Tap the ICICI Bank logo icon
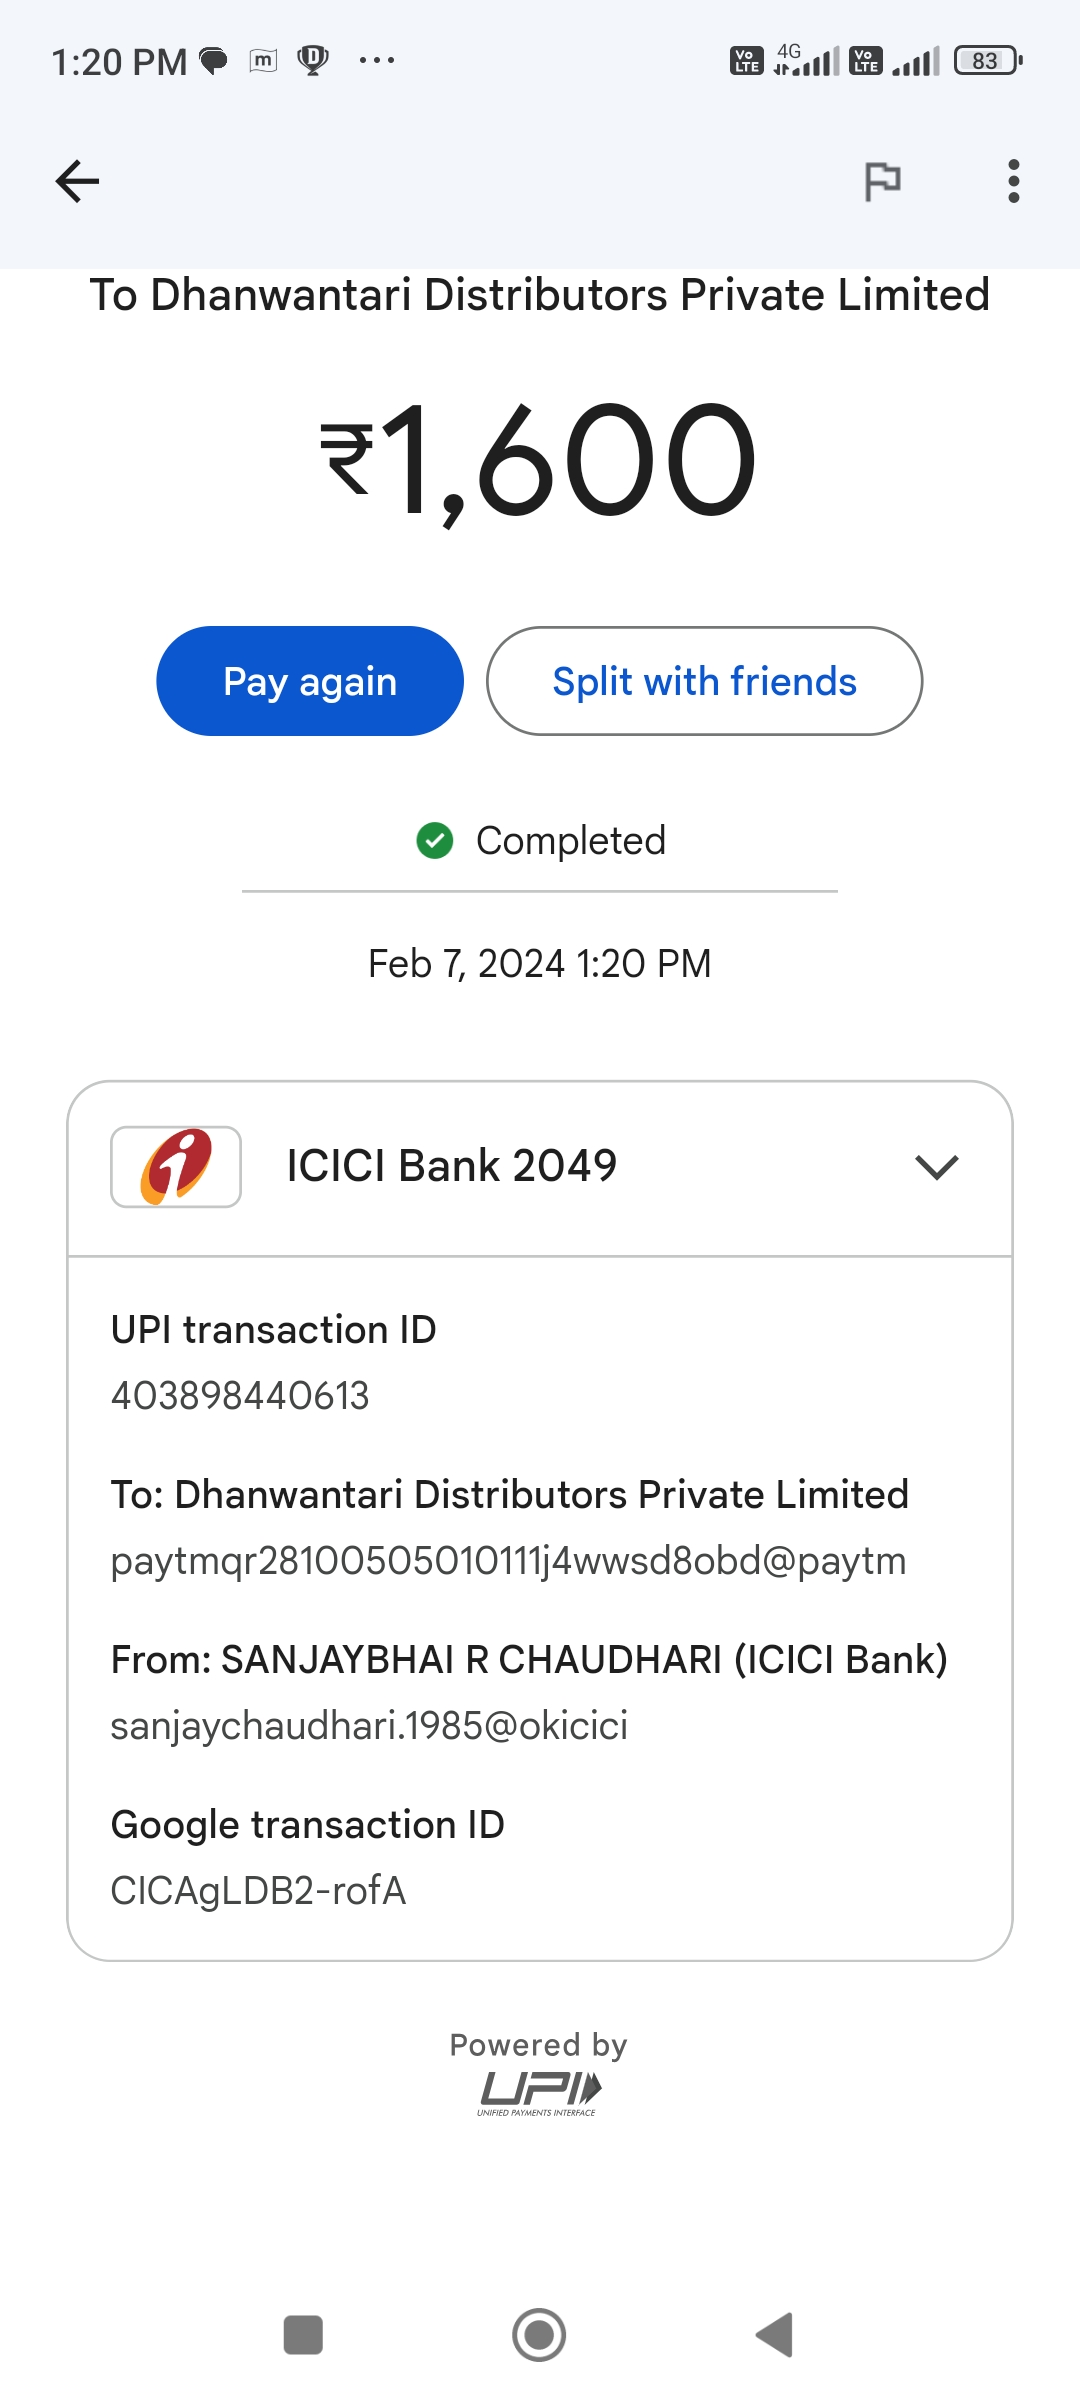The height and width of the screenshot is (2400, 1080). (176, 1166)
